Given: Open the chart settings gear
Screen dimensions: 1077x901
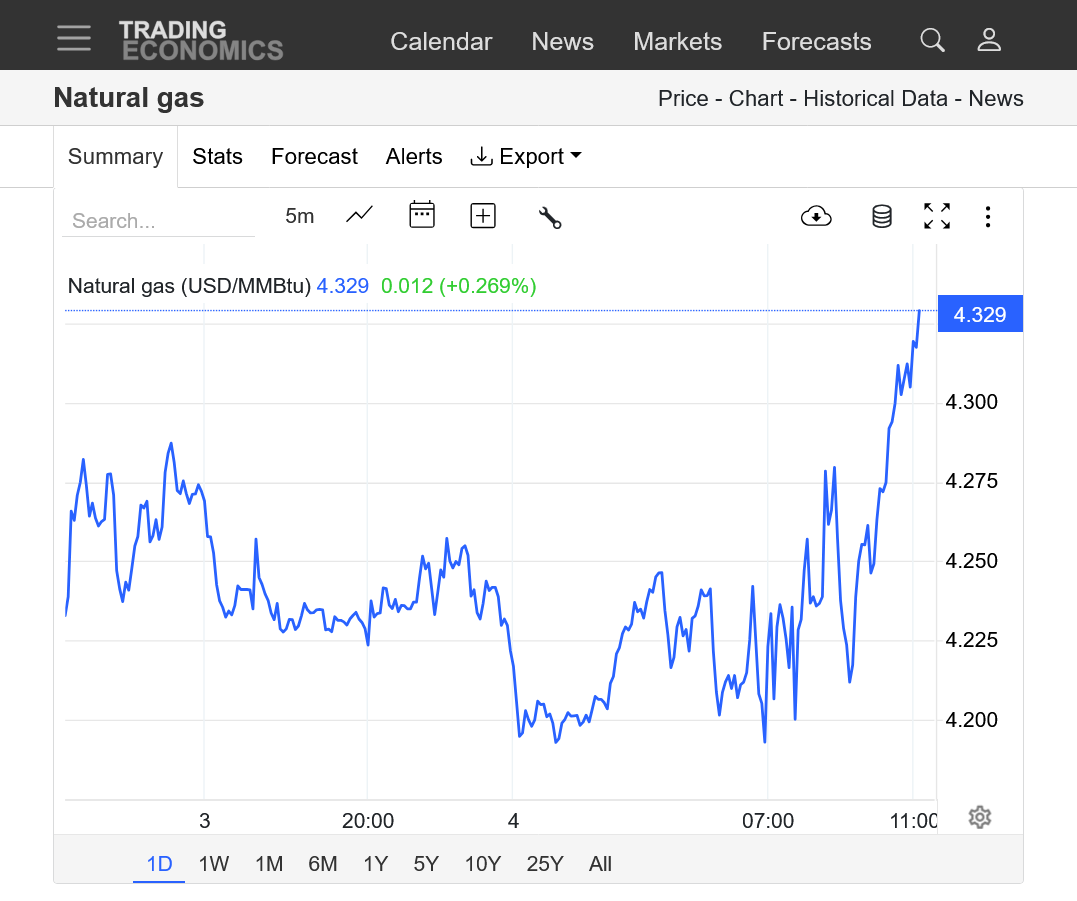Looking at the screenshot, I should (979, 817).
